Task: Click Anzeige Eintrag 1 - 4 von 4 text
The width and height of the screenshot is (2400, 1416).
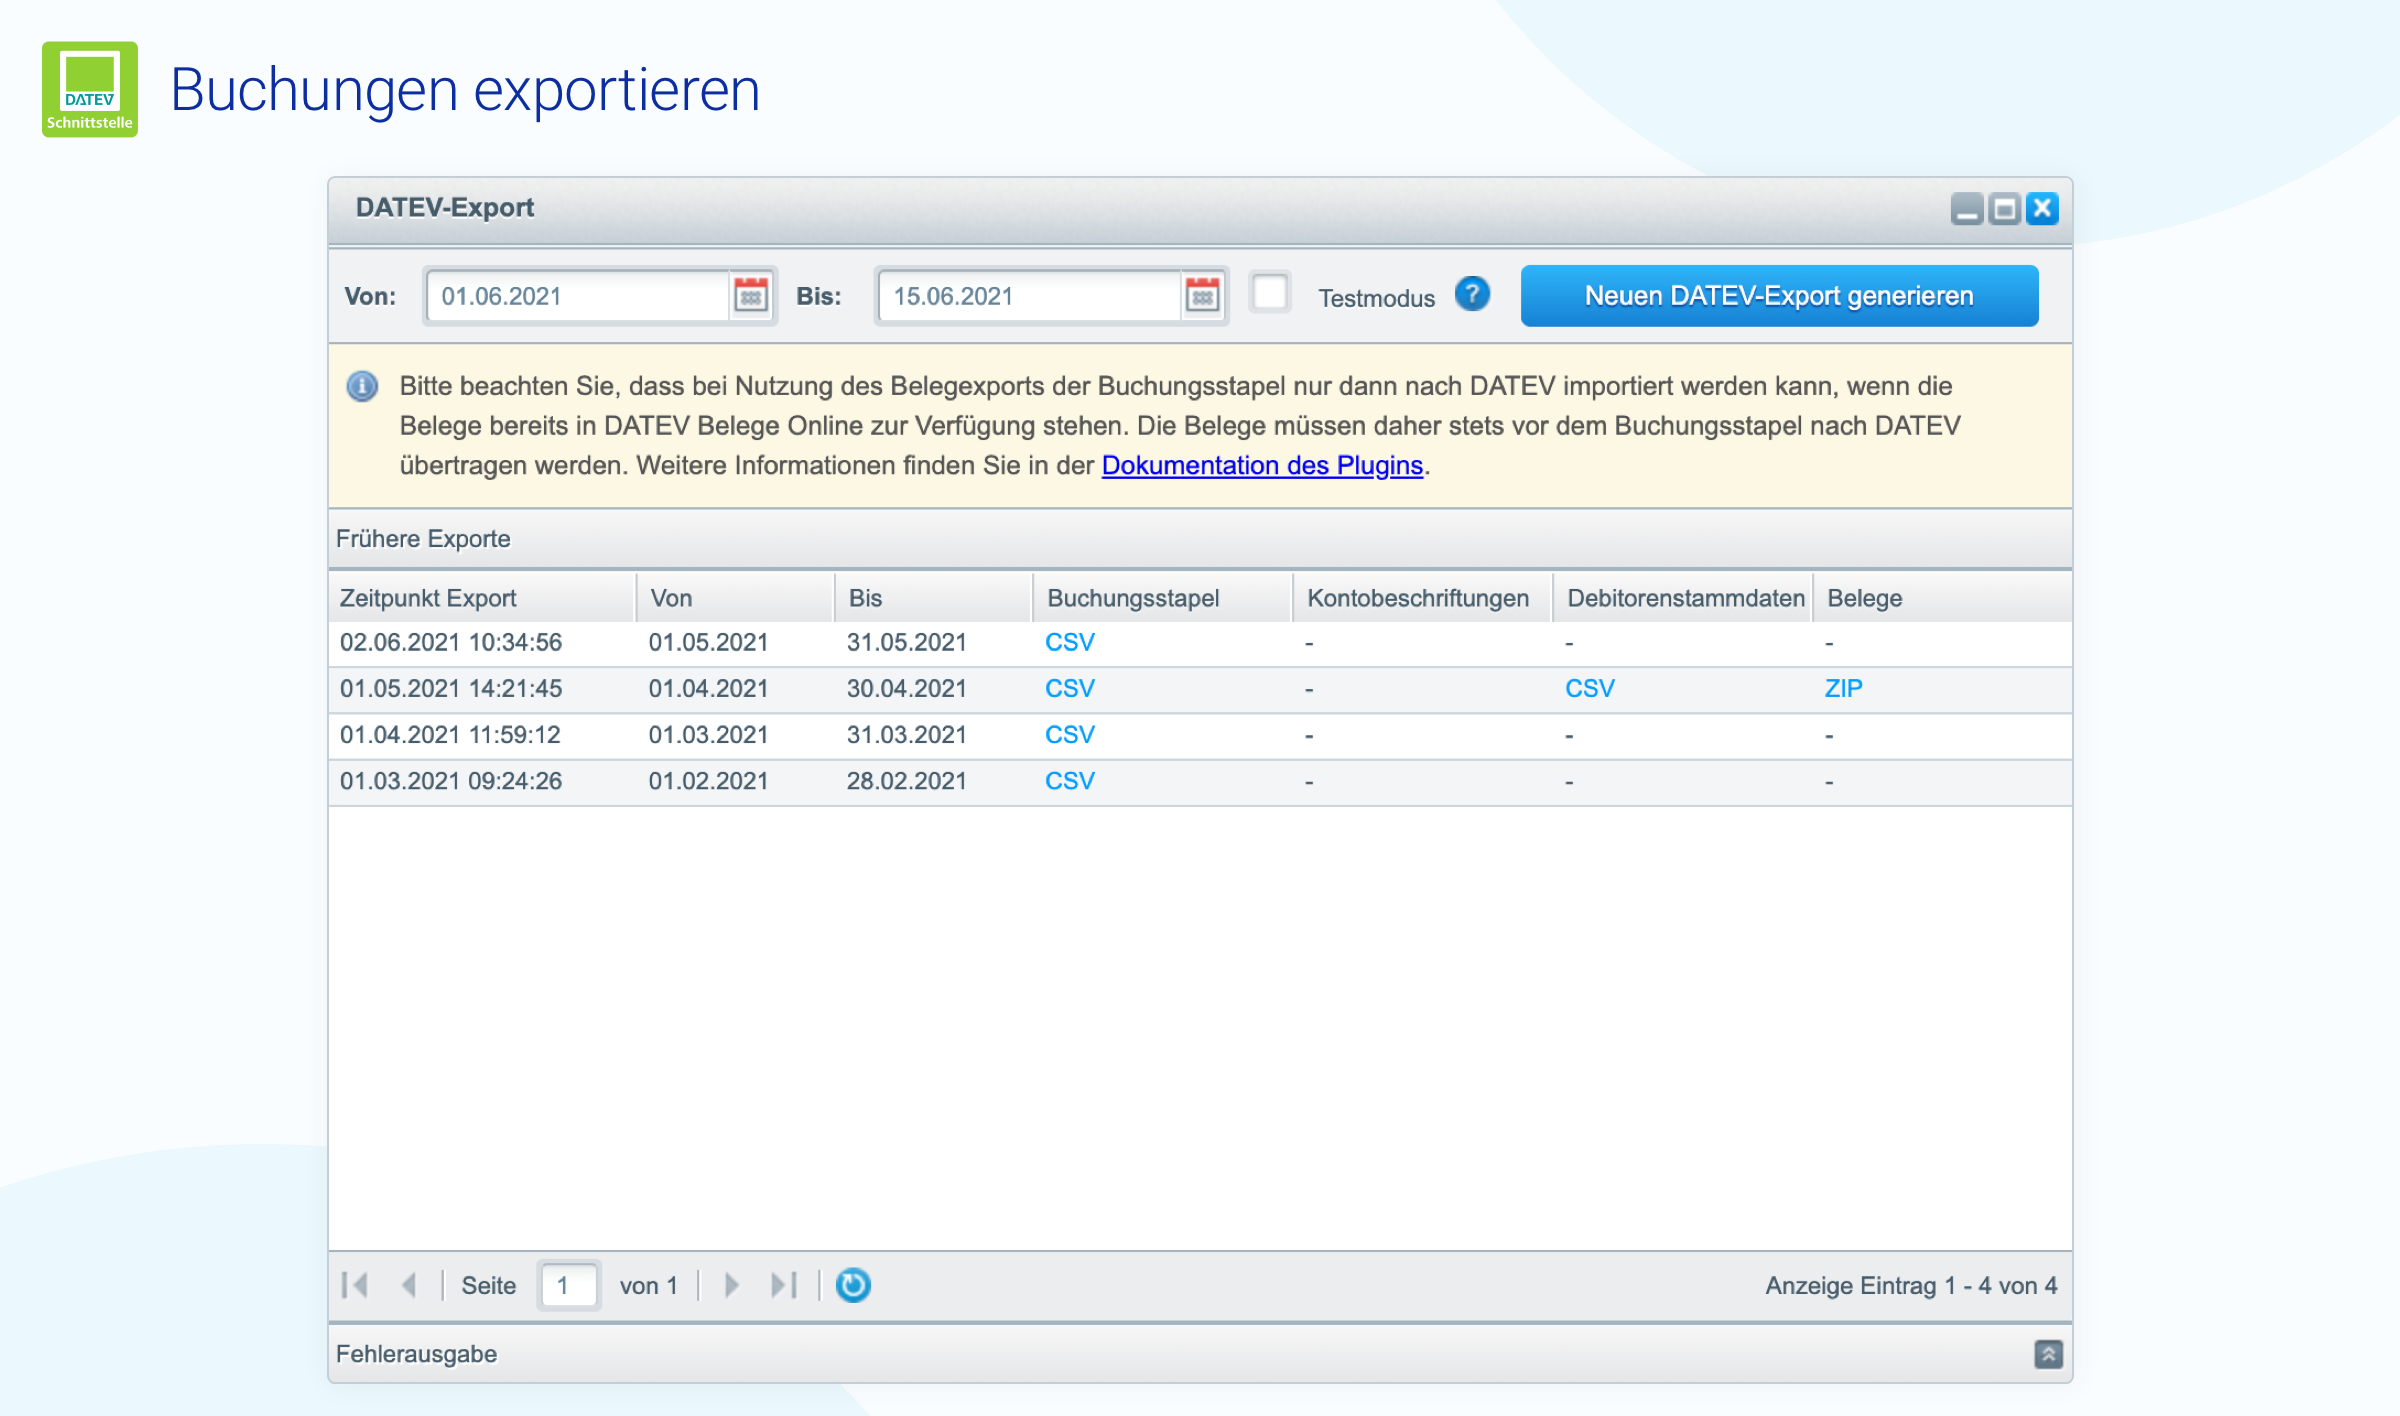Action: click(1911, 1286)
